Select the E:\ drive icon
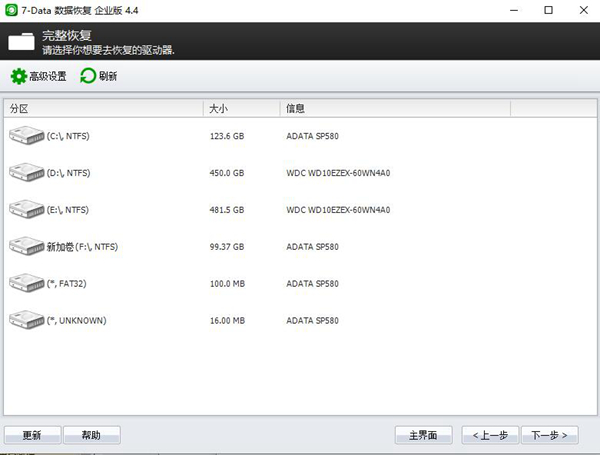Image resolution: width=600 pixels, height=455 pixels. 26,209
